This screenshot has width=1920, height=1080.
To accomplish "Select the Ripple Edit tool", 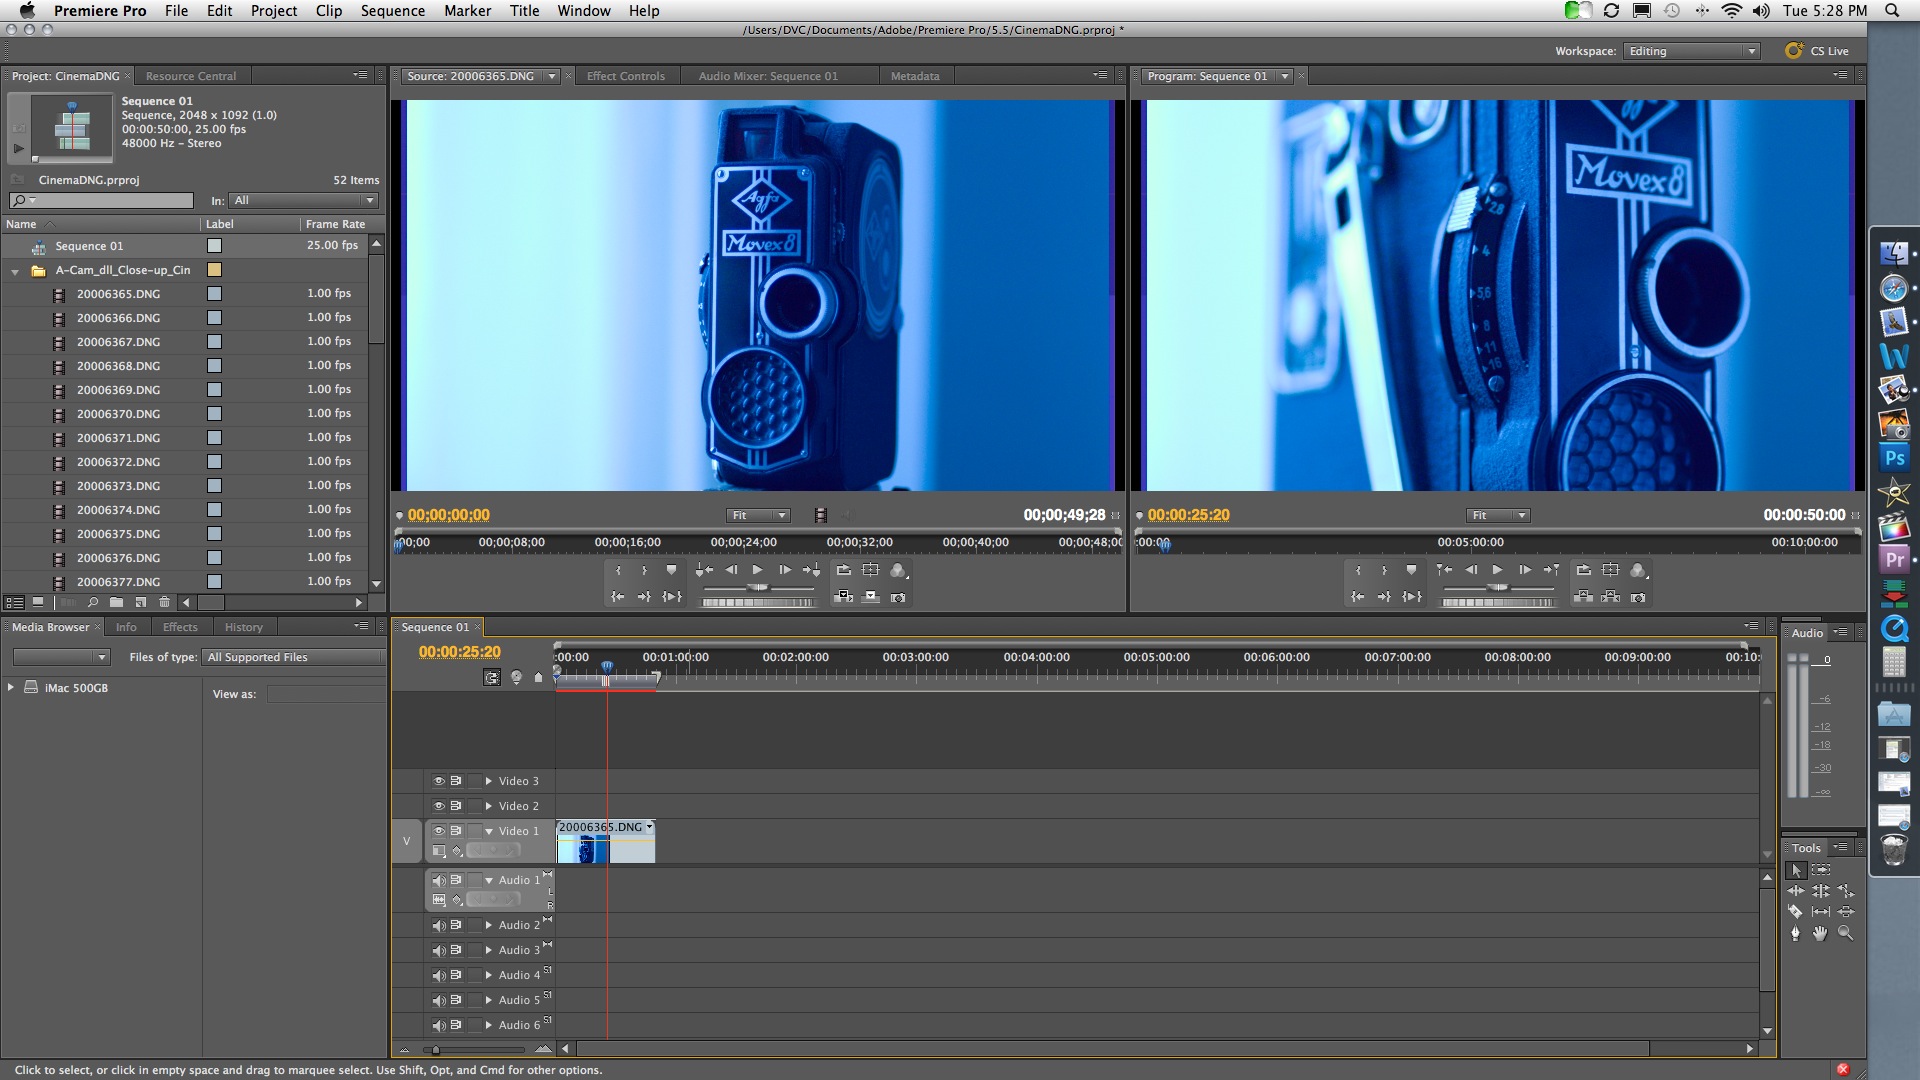I will point(1796,891).
